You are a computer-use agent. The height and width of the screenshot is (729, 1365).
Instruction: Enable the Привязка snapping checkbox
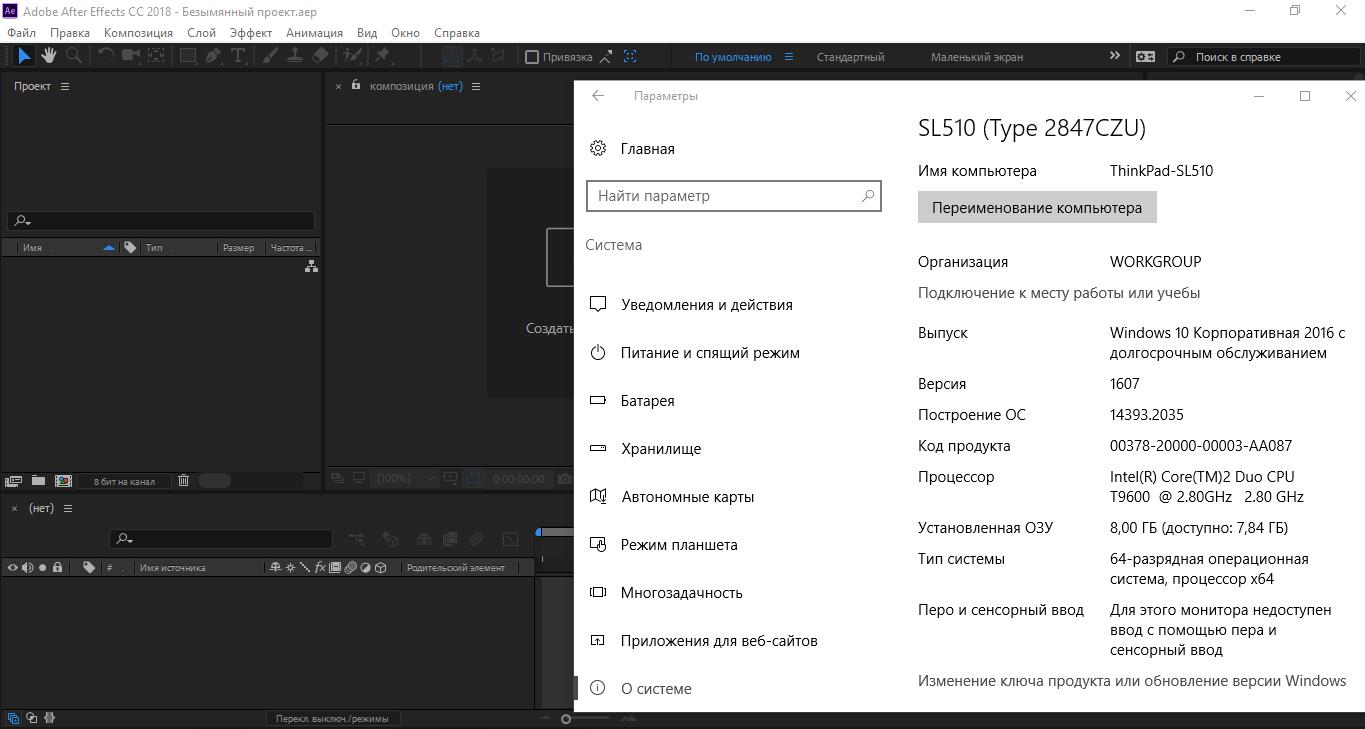[x=532, y=57]
